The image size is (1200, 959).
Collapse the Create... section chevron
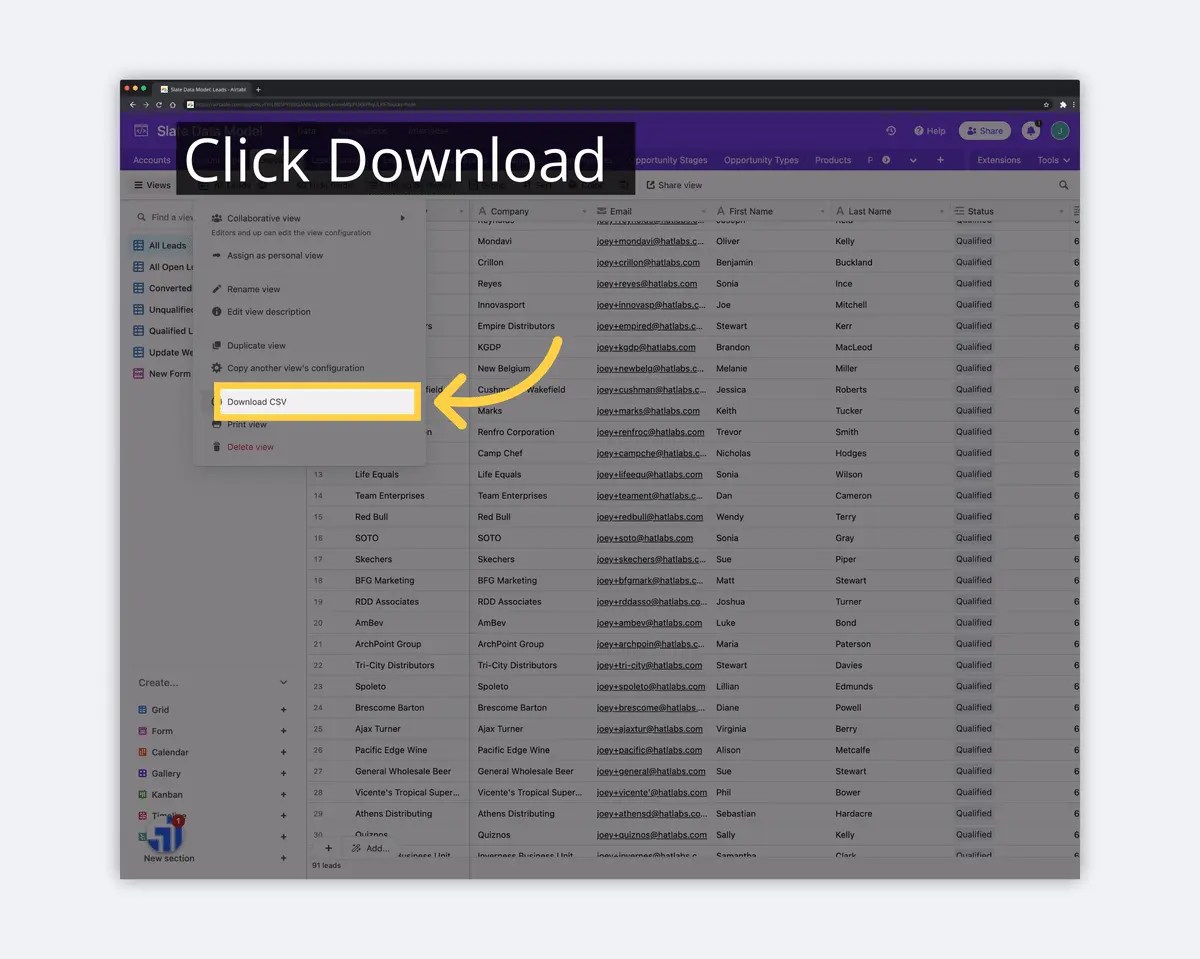pos(286,682)
